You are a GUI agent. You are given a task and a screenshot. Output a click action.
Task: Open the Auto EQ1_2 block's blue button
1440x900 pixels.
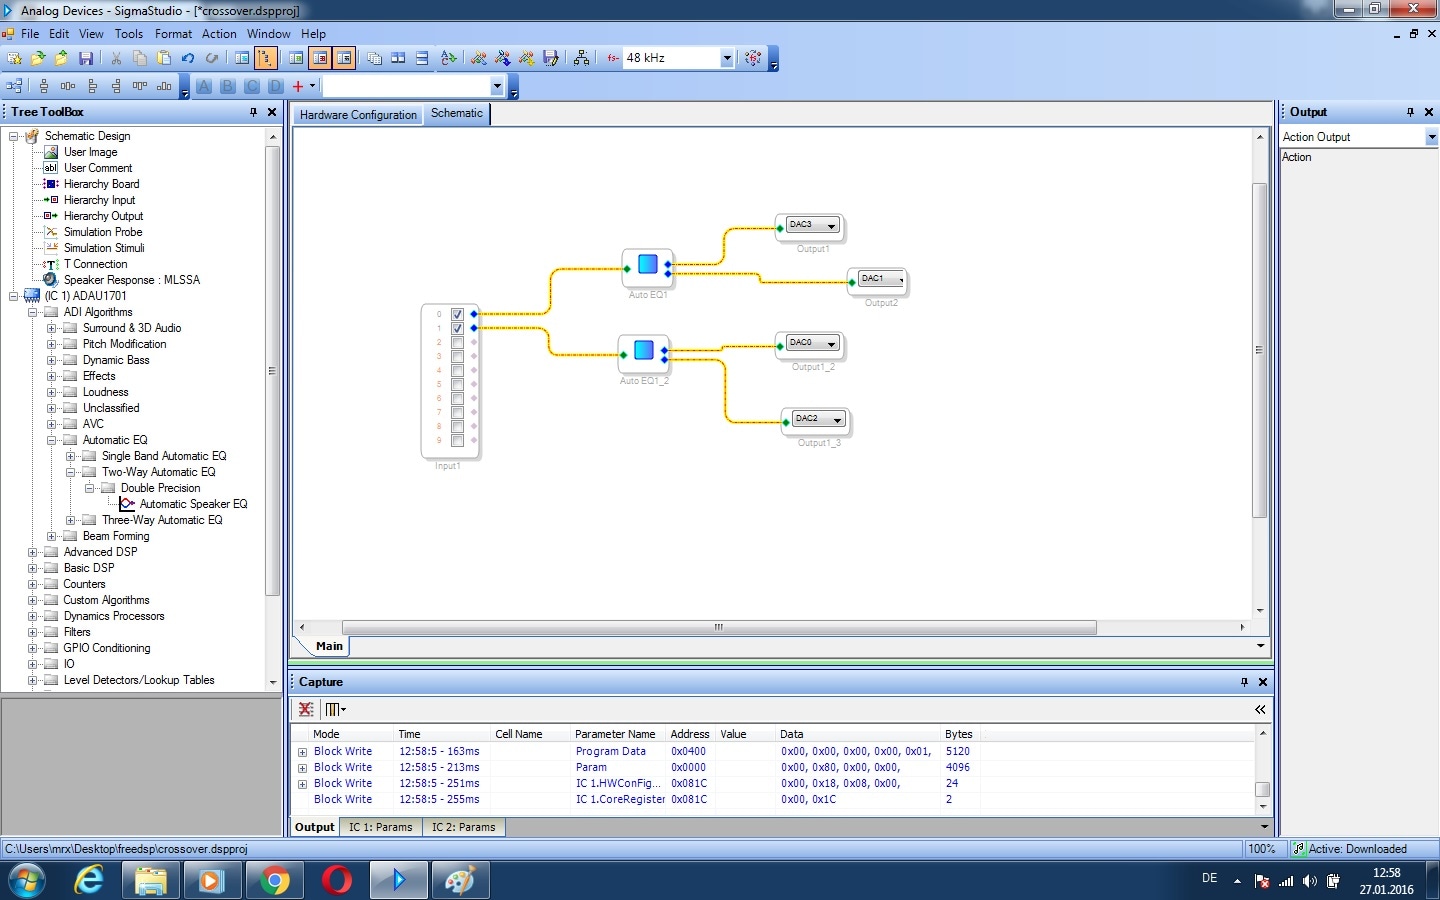[x=644, y=350]
